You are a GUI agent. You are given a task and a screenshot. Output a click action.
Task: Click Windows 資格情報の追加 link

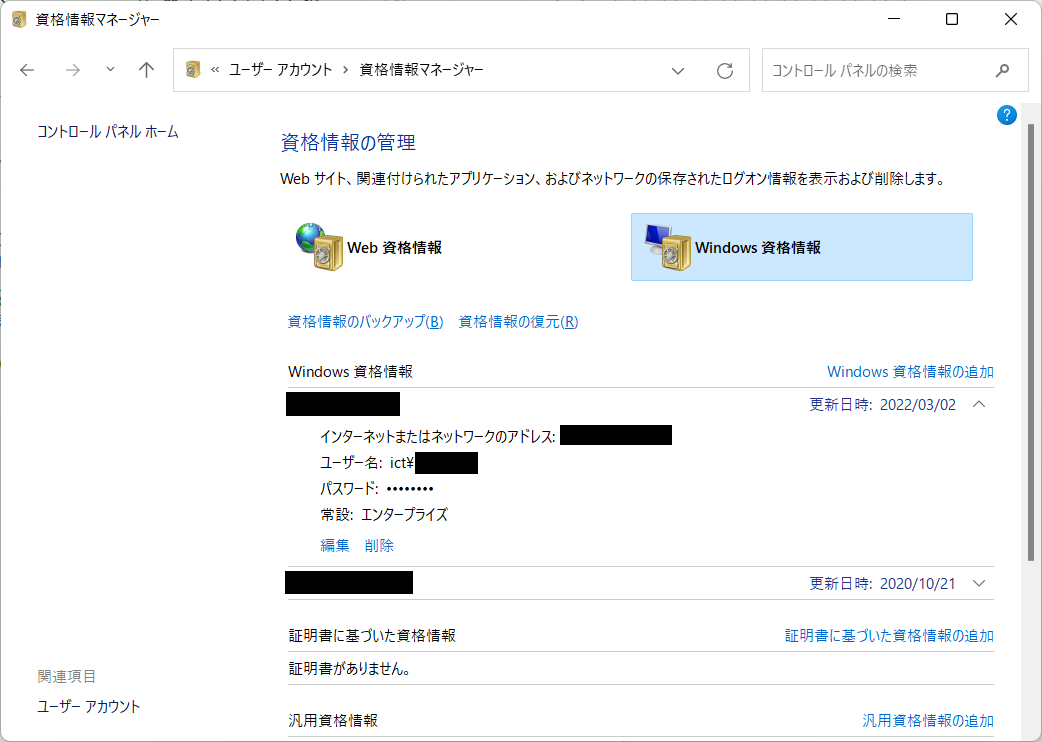coord(910,371)
